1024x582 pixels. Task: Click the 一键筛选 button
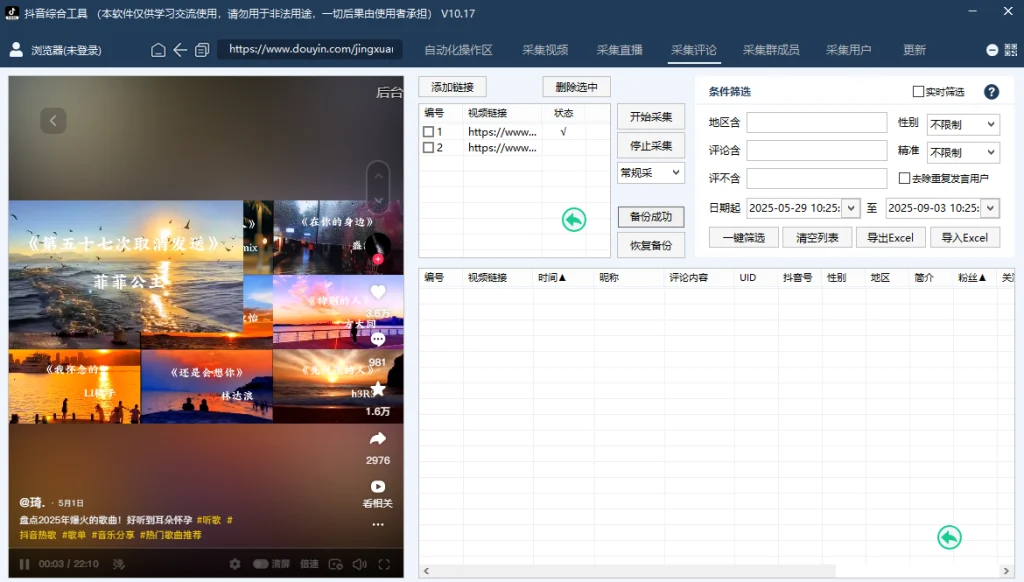click(744, 238)
